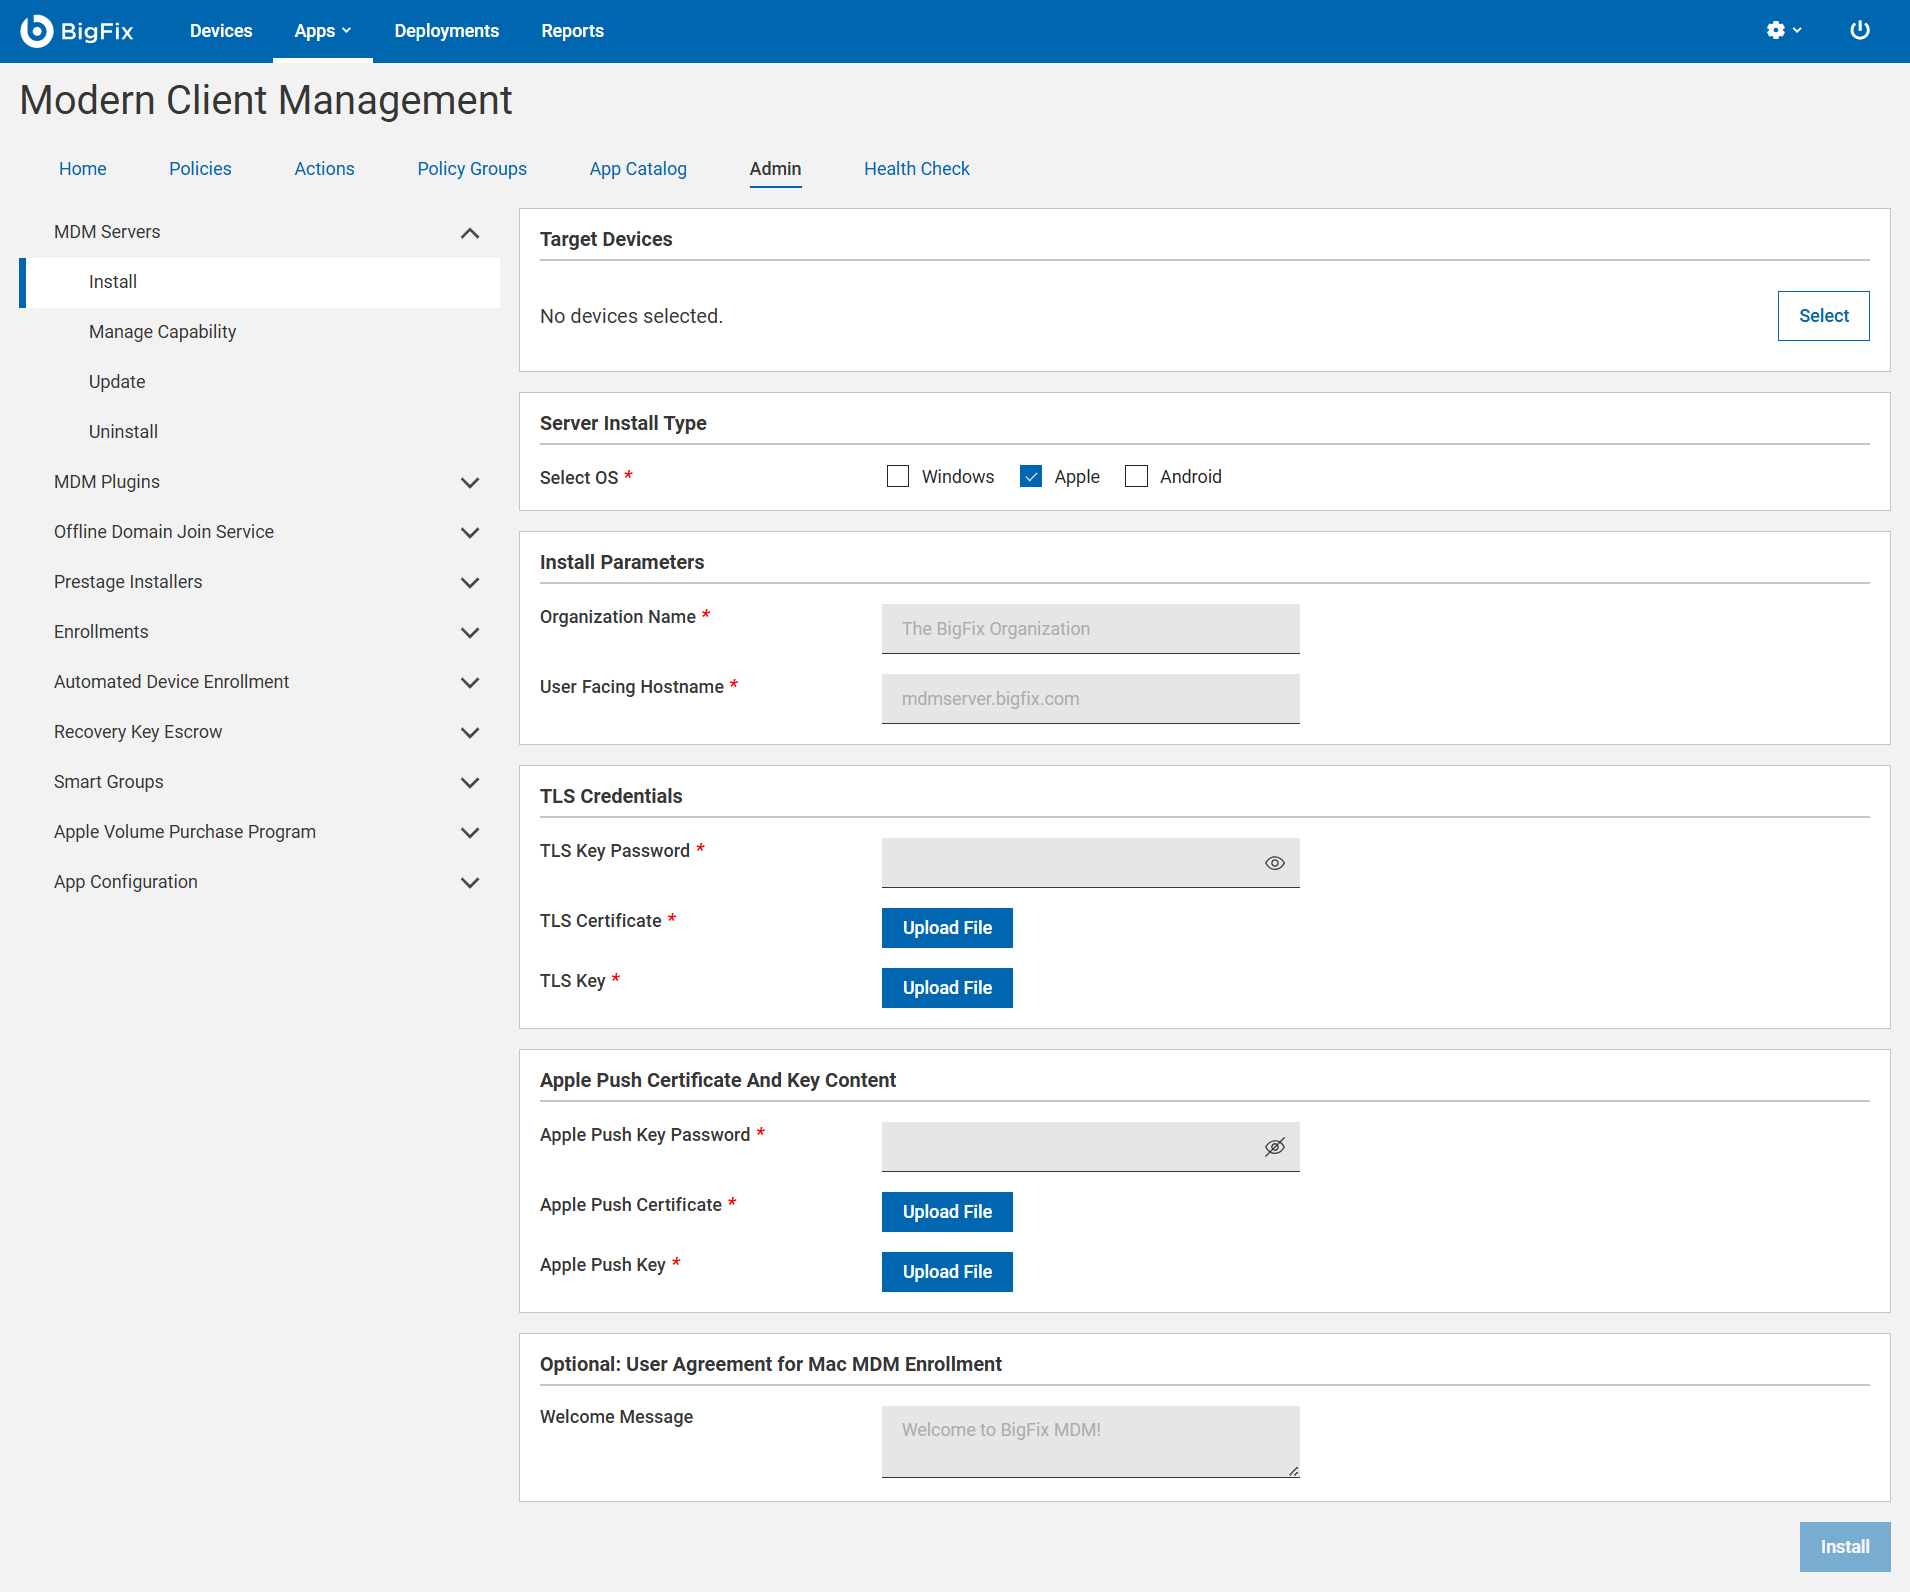Expand the MDM Plugins section
1910x1592 pixels.
(470, 483)
